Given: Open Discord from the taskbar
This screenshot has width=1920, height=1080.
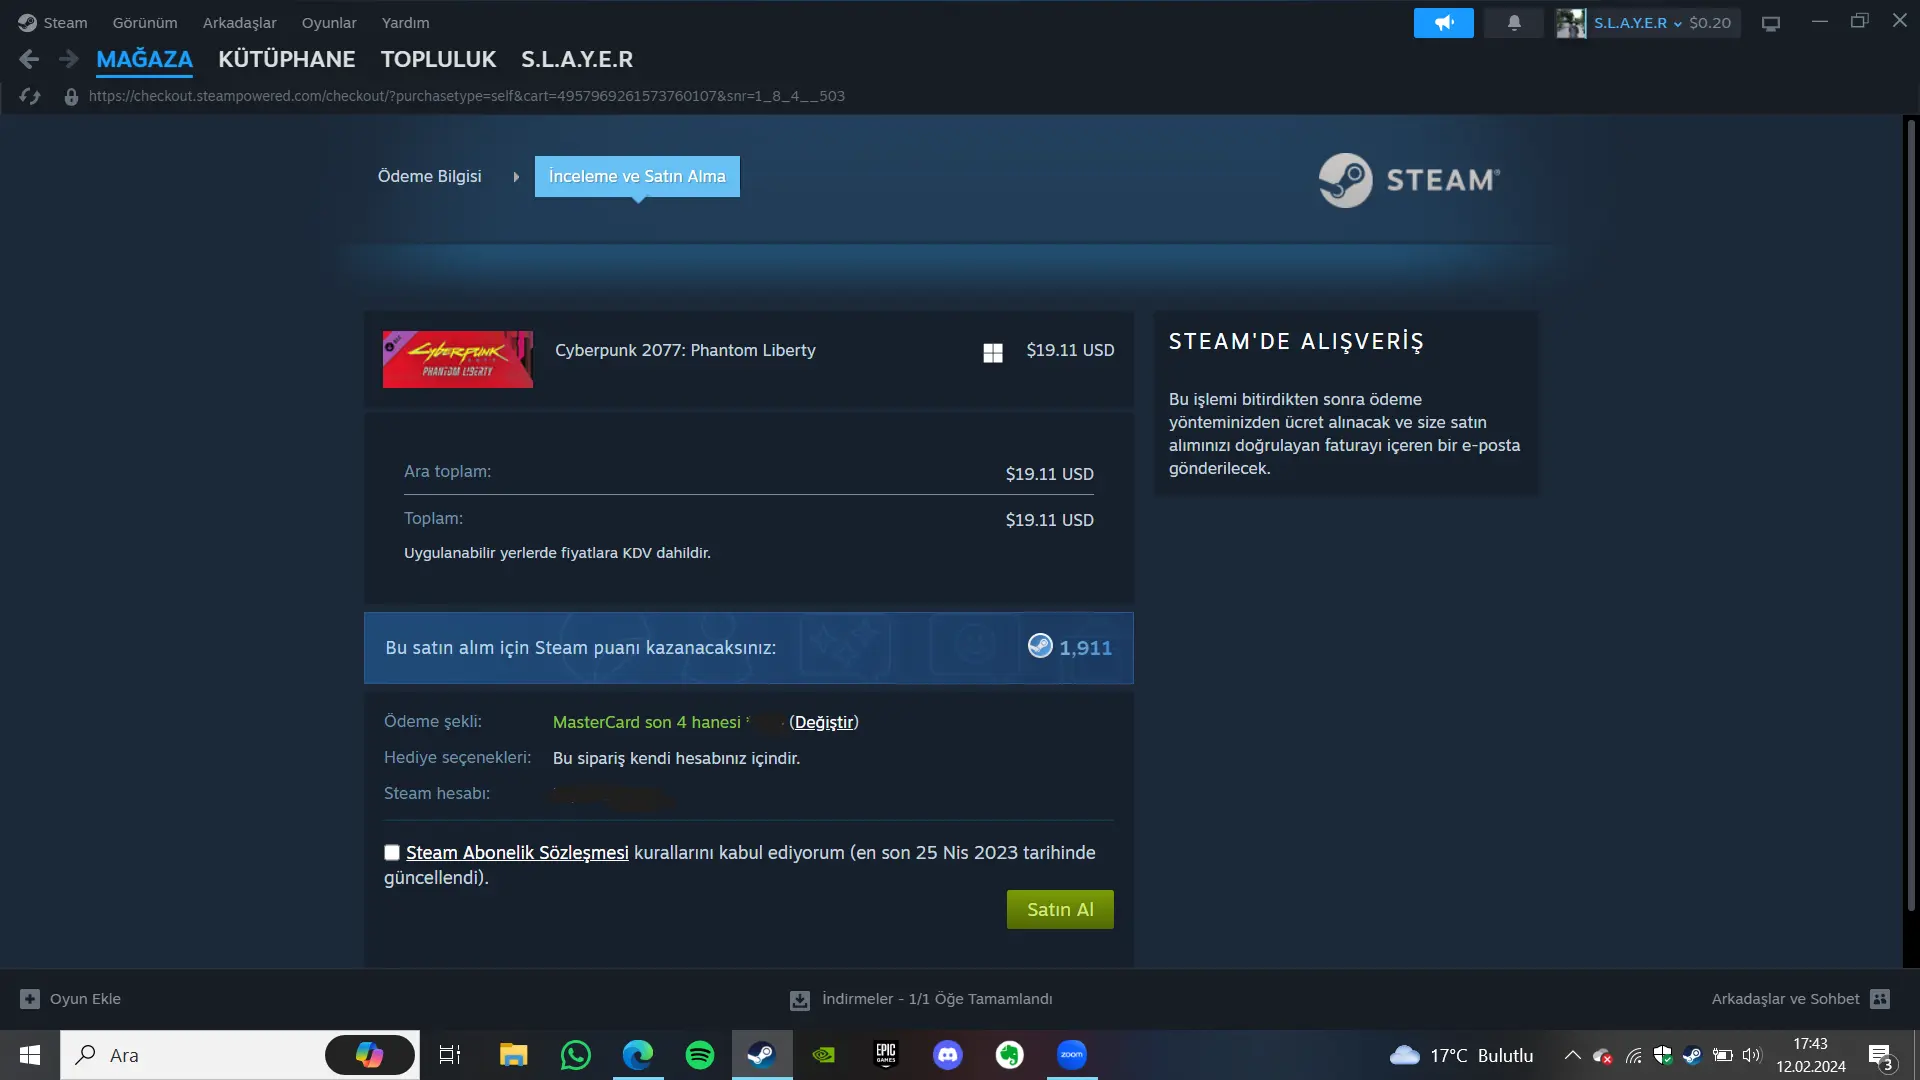Looking at the screenshot, I should [948, 1055].
